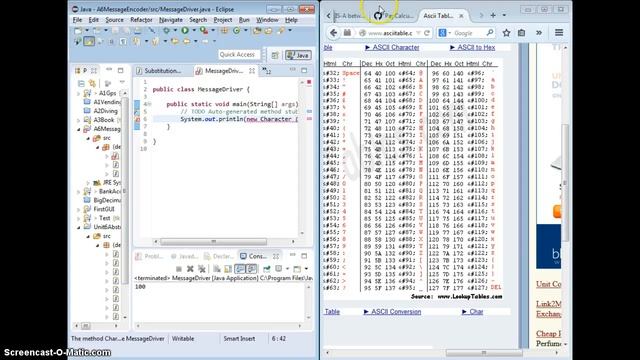
Task: Click the System.out.println code line
Action: click(x=239, y=119)
